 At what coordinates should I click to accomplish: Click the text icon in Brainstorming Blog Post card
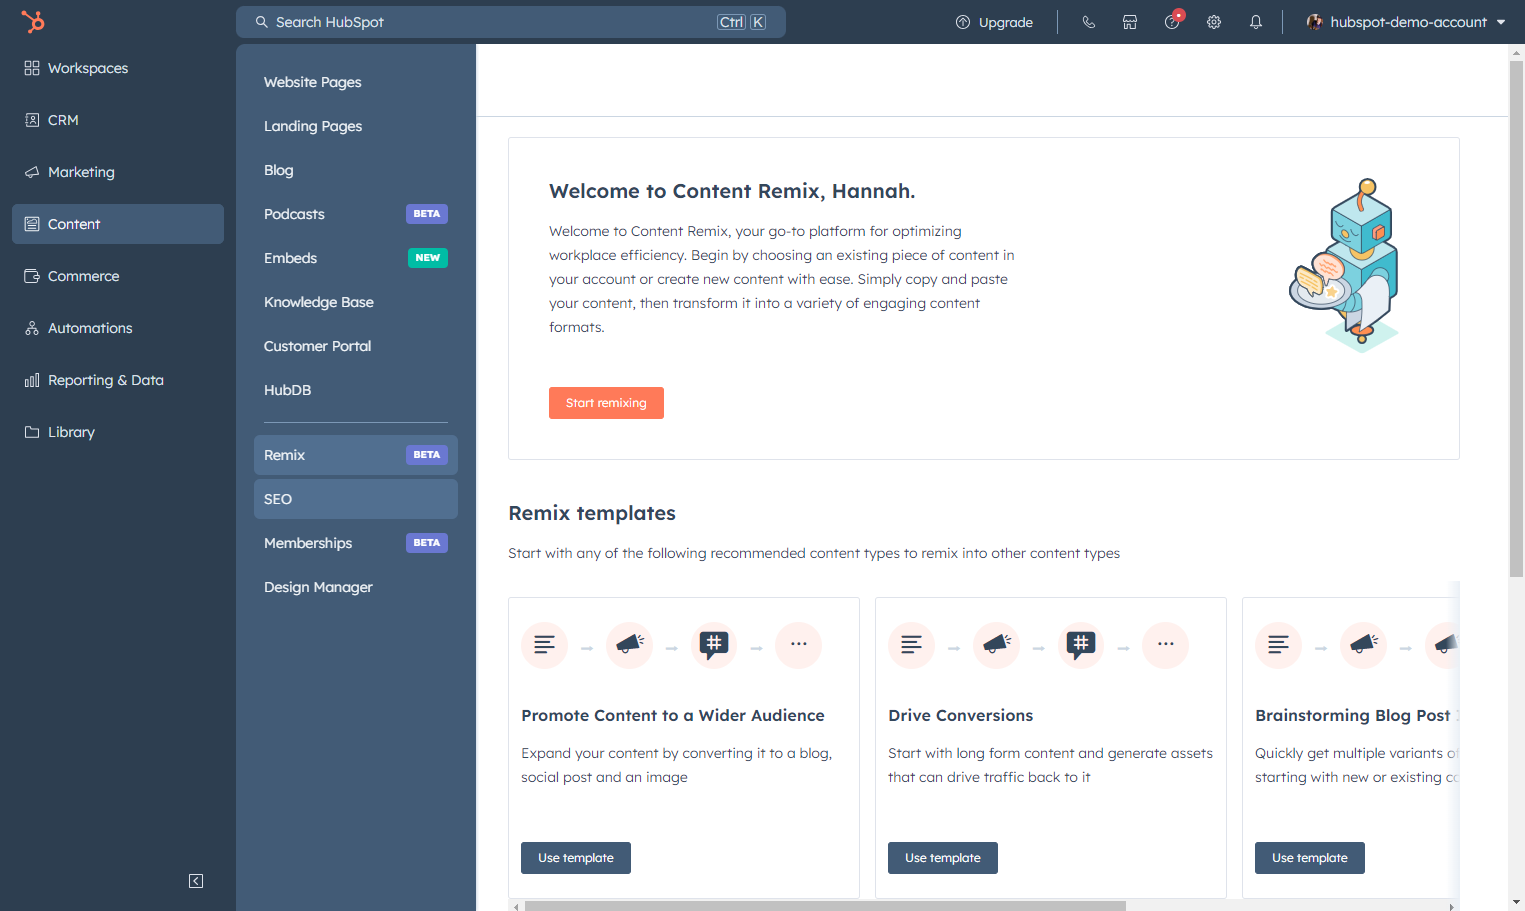(x=1278, y=645)
